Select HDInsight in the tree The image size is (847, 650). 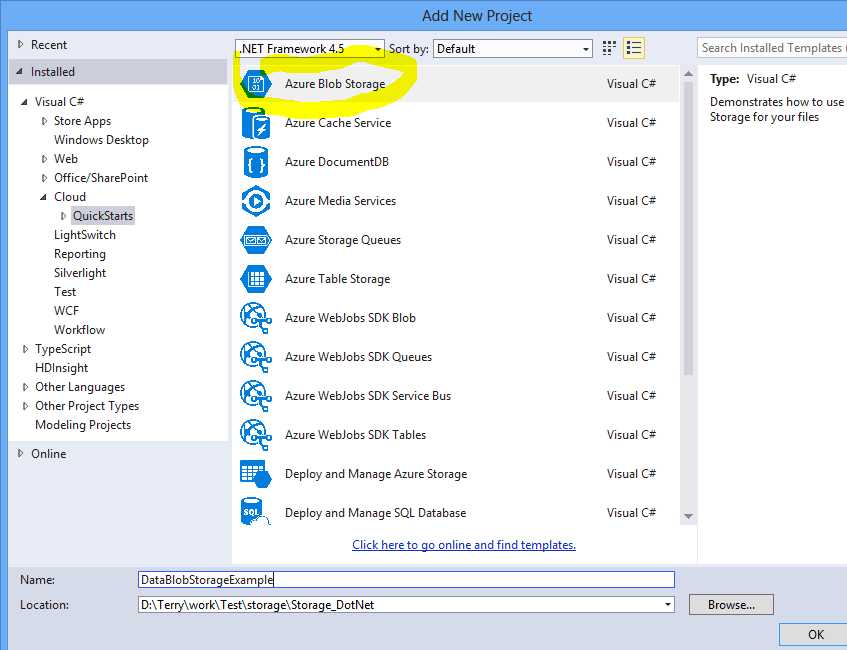coord(62,368)
